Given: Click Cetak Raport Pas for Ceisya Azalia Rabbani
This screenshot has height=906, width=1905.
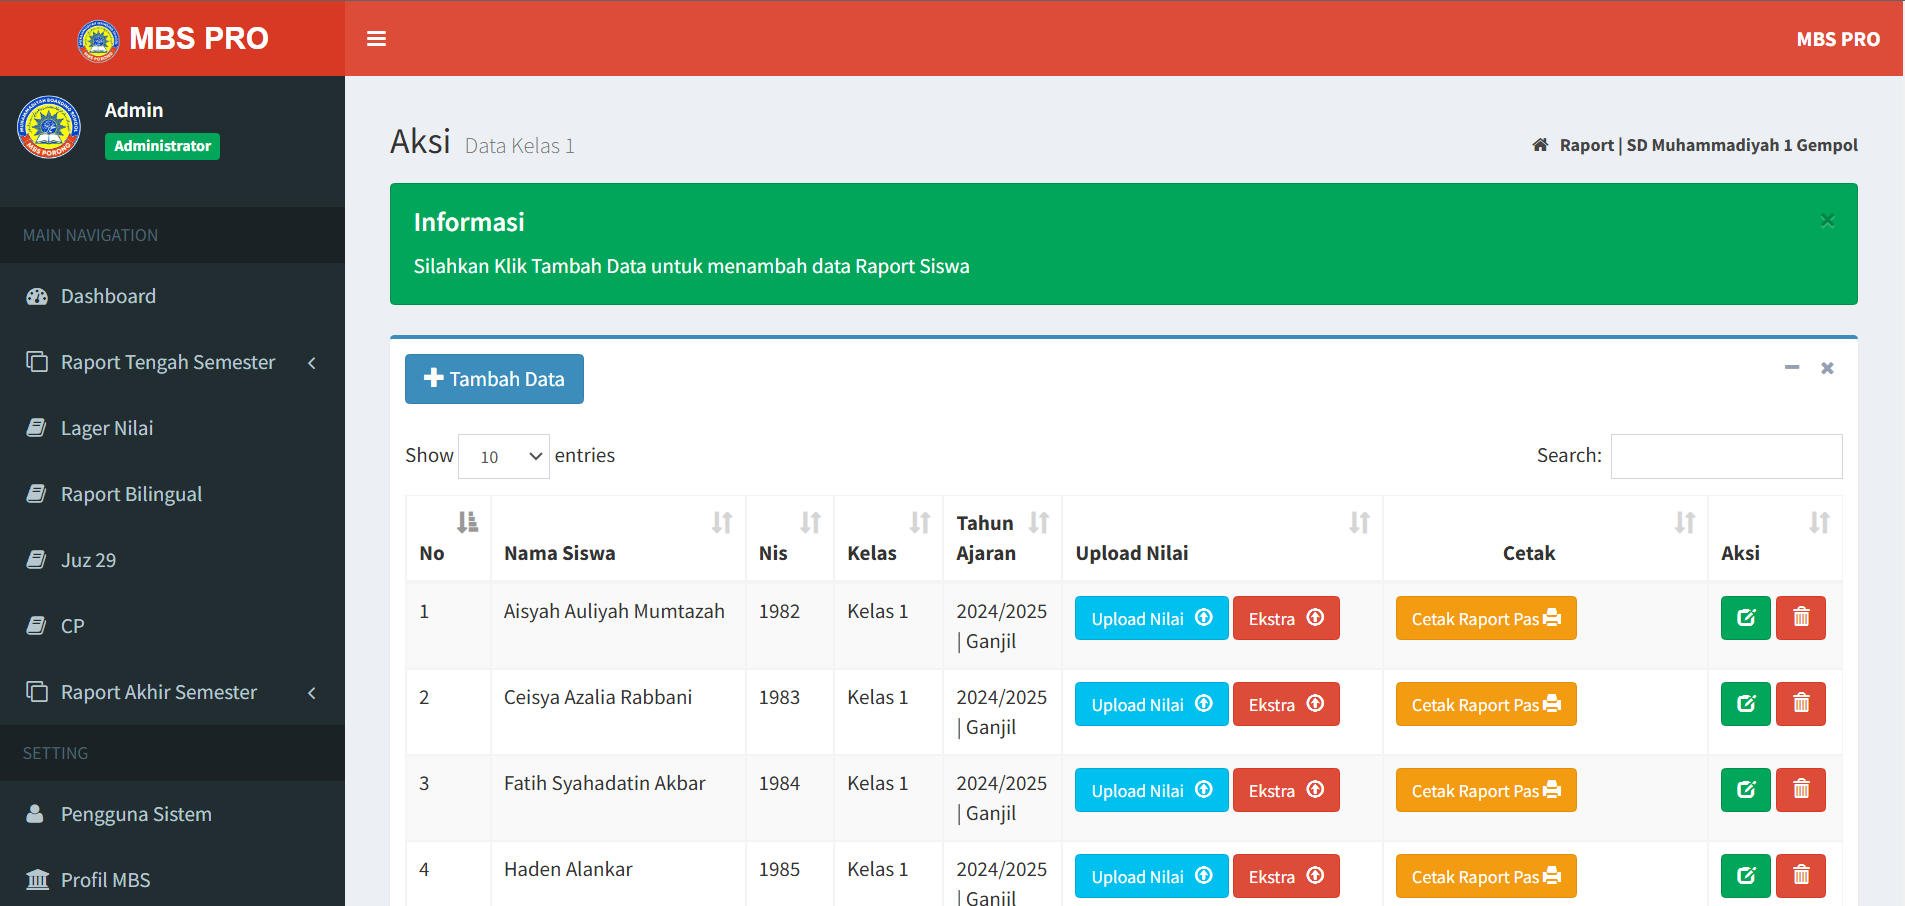Looking at the screenshot, I should click(1485, 704).
